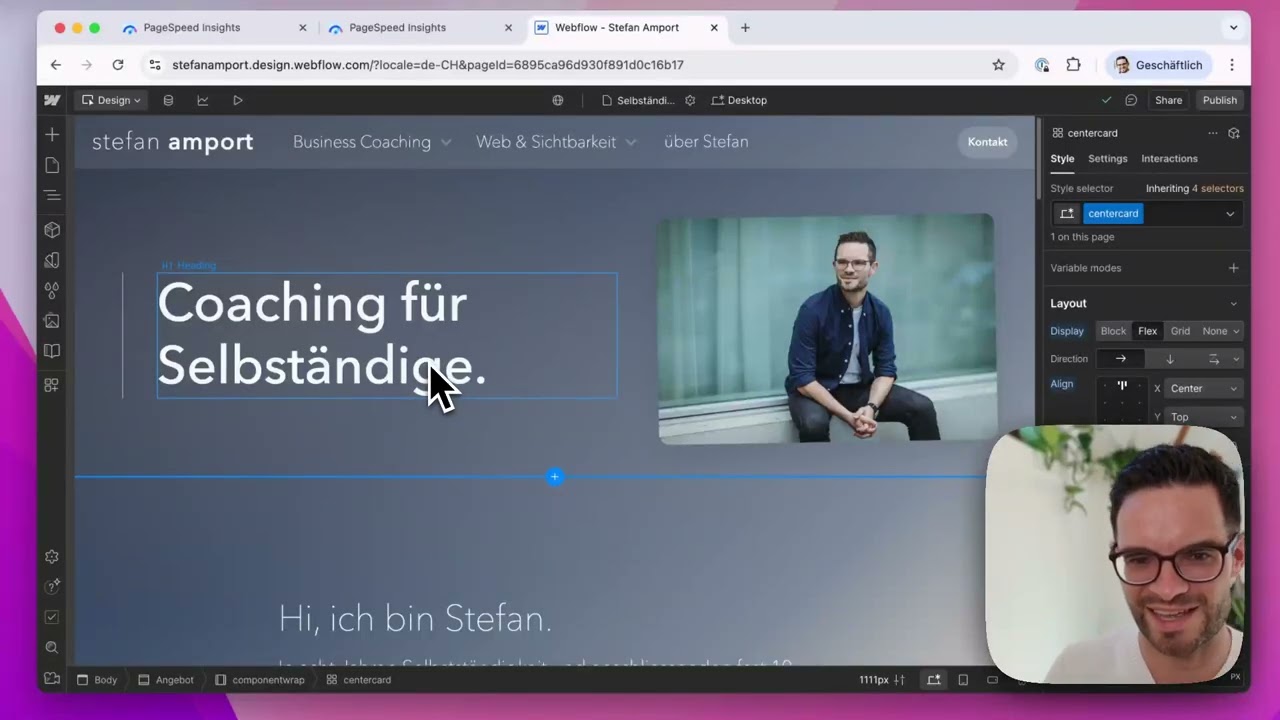
Task: Set flex direction to vertical arrow
Action: point(1169,359)
